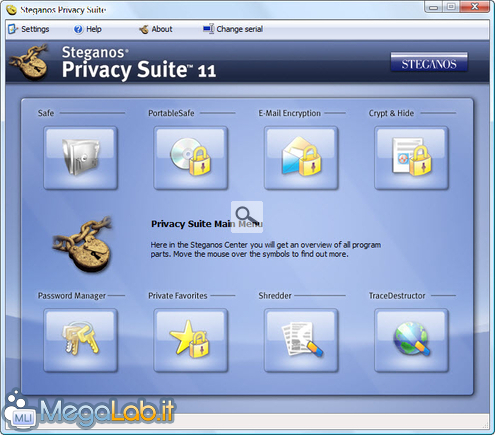Viewport: 495px width, 435px height.
Task: Open Crypt & Hide document lock icon
Action: click(411, 158)
